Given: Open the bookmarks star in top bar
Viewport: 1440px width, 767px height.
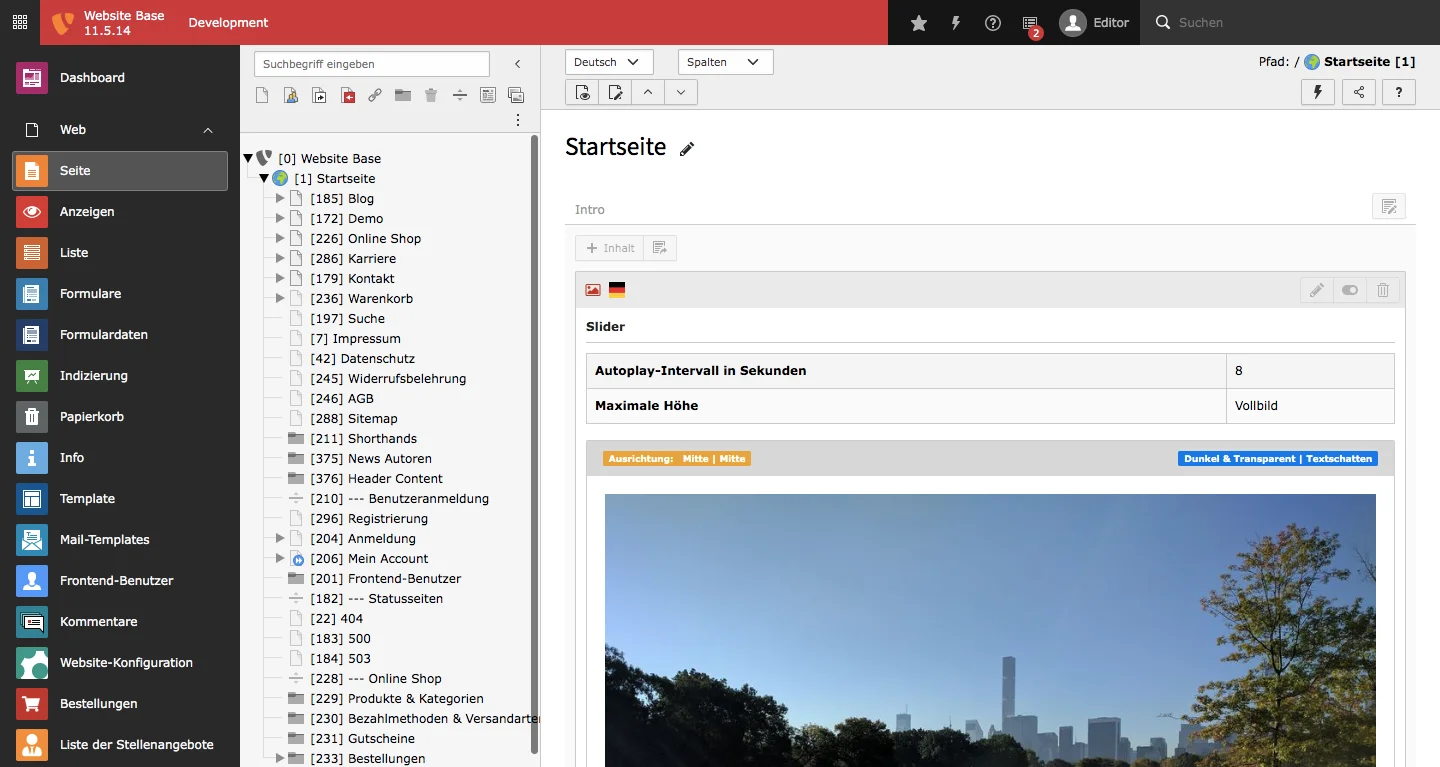Looking at the screenshot, I should pyautogui.click(x=919, y=23).
